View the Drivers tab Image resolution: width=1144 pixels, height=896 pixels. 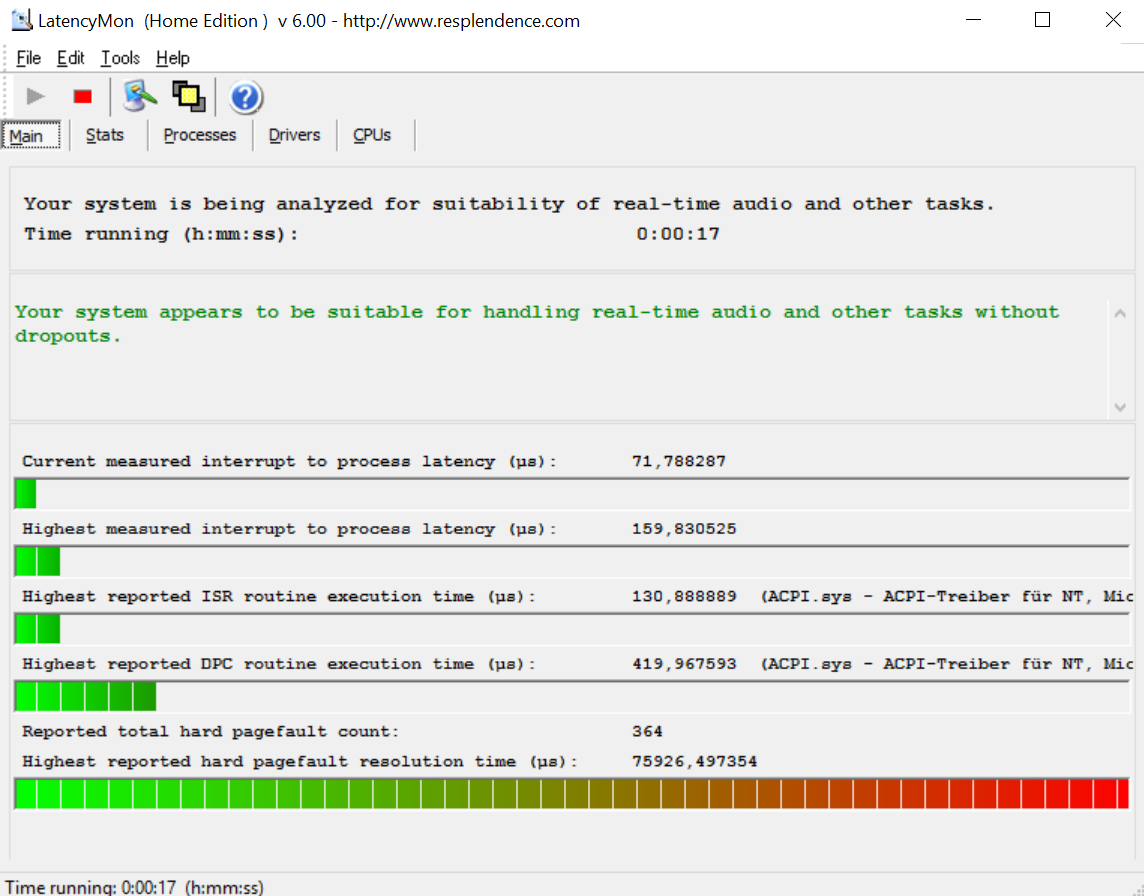pos(294,135)
